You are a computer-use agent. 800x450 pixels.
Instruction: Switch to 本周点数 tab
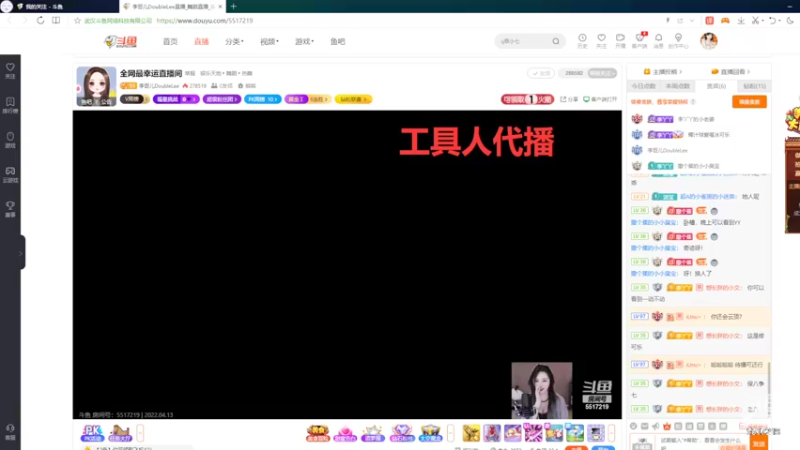pyautogui.click(x=678, y=86)
